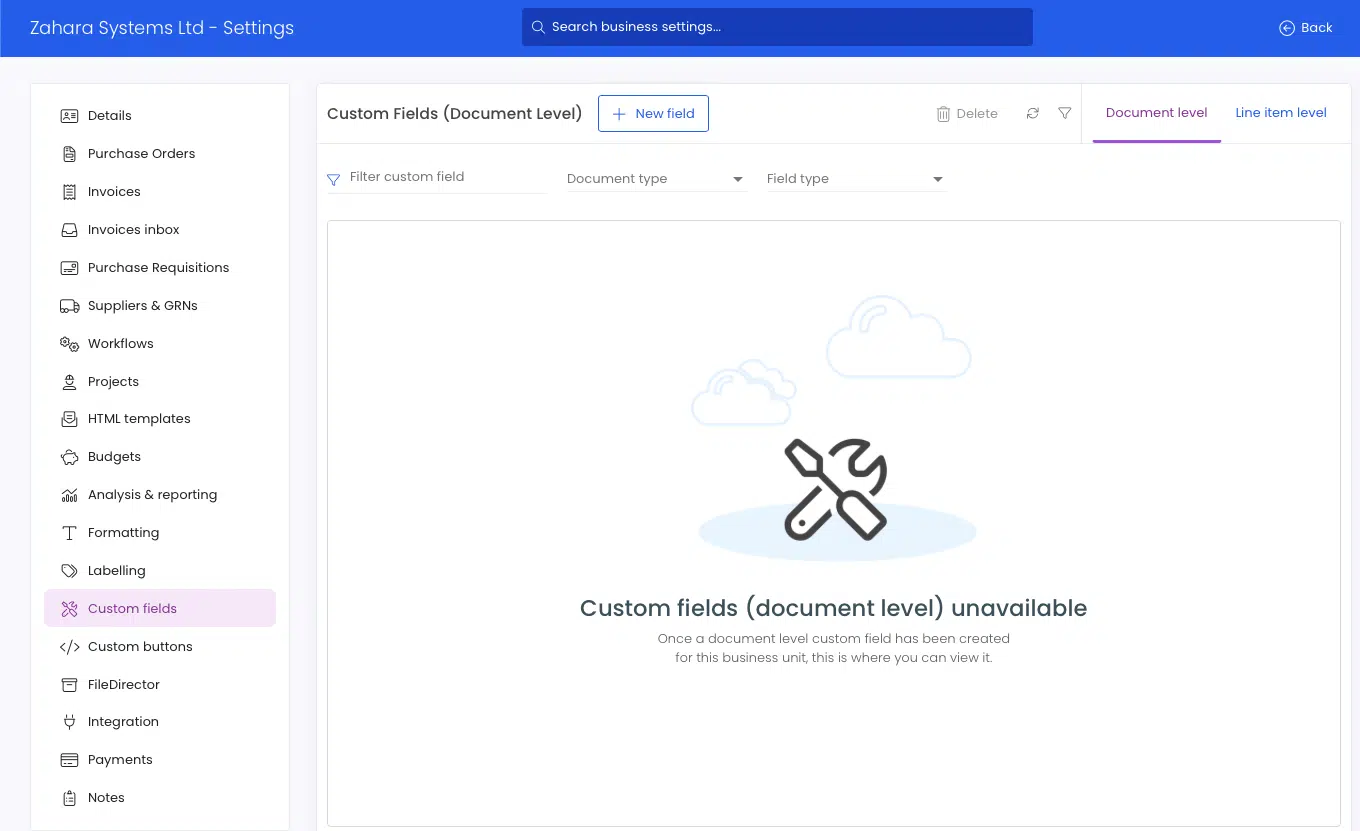The width and height of the screenshot is (1360, 831).
Task: Click the FileDirector archive box icon
Action: point(69,685)
